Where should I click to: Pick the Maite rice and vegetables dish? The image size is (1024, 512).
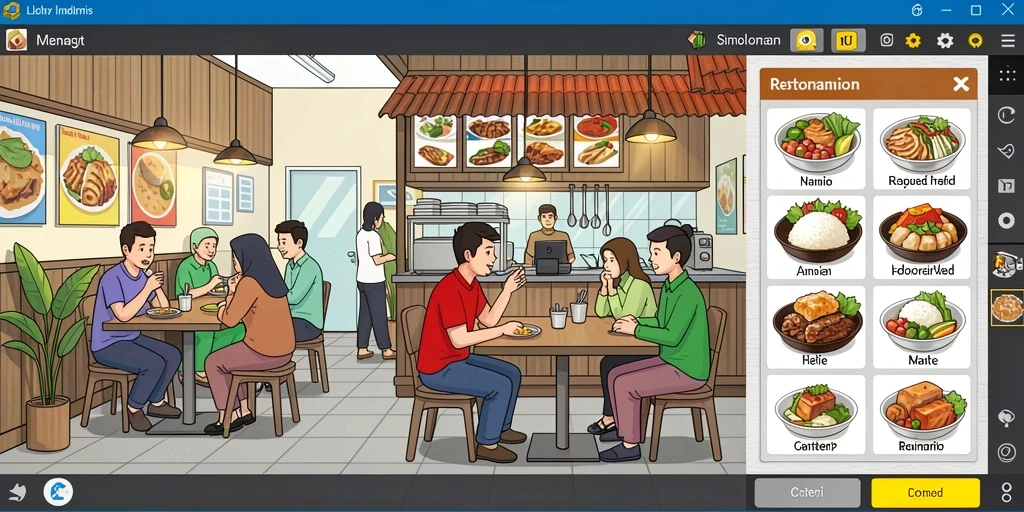click(922, 327)
